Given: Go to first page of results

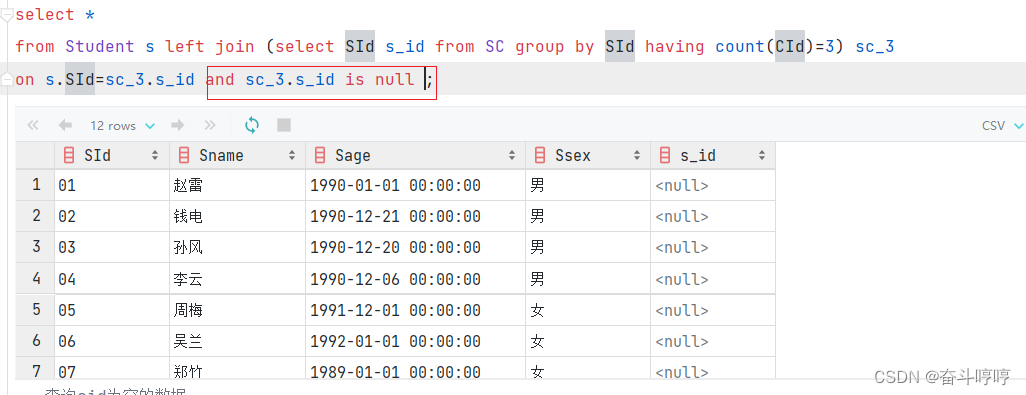Looking at the screenshot, I should click(x=33, y=125).
